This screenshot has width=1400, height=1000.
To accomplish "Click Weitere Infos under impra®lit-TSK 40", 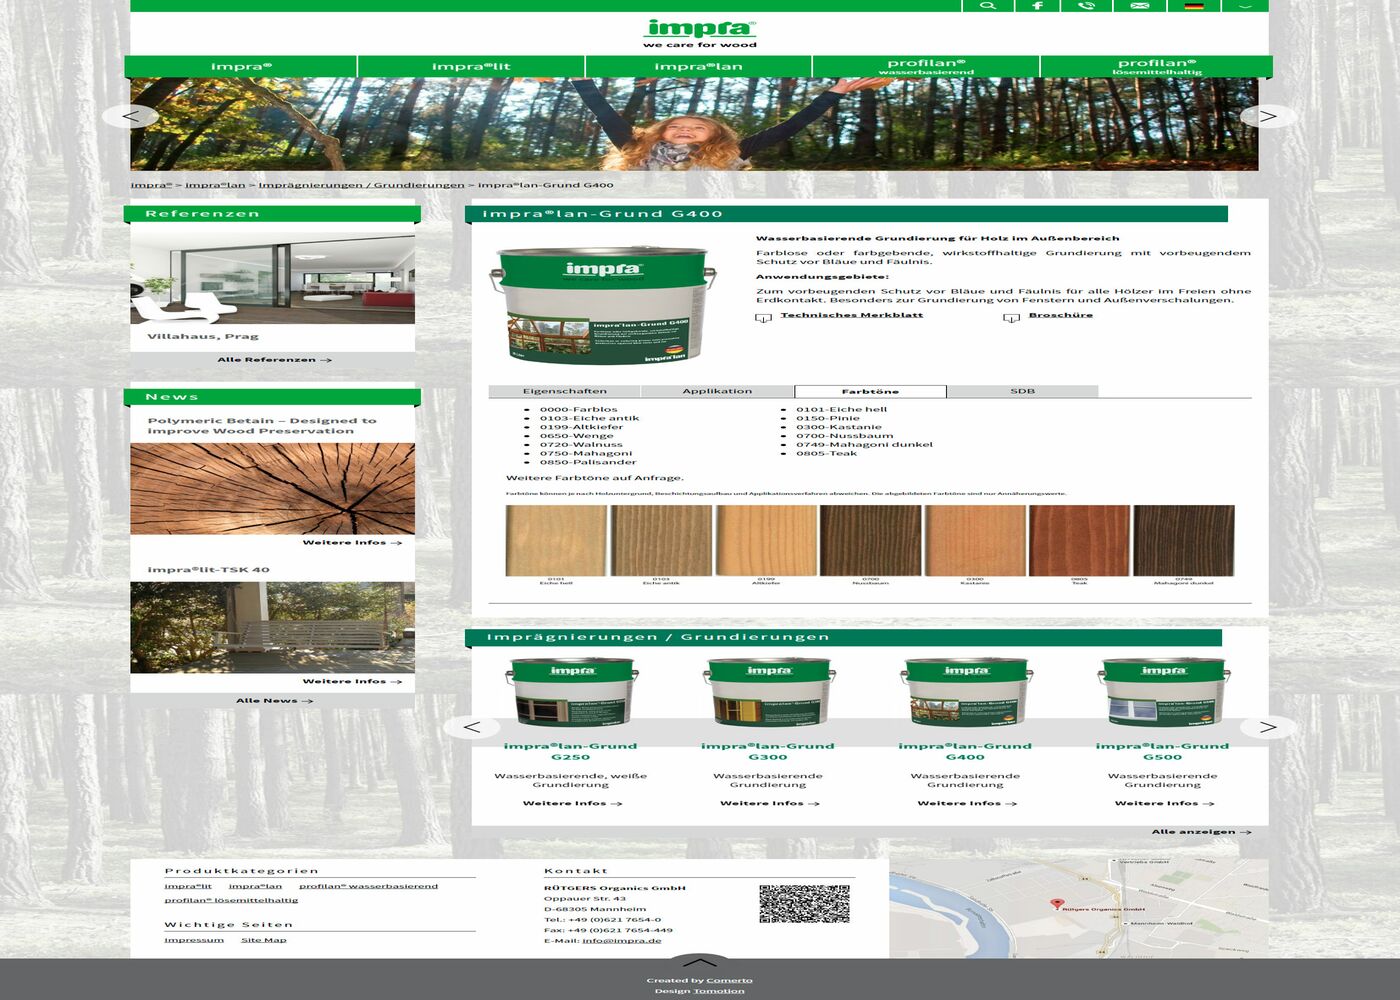I will point(352,682).
